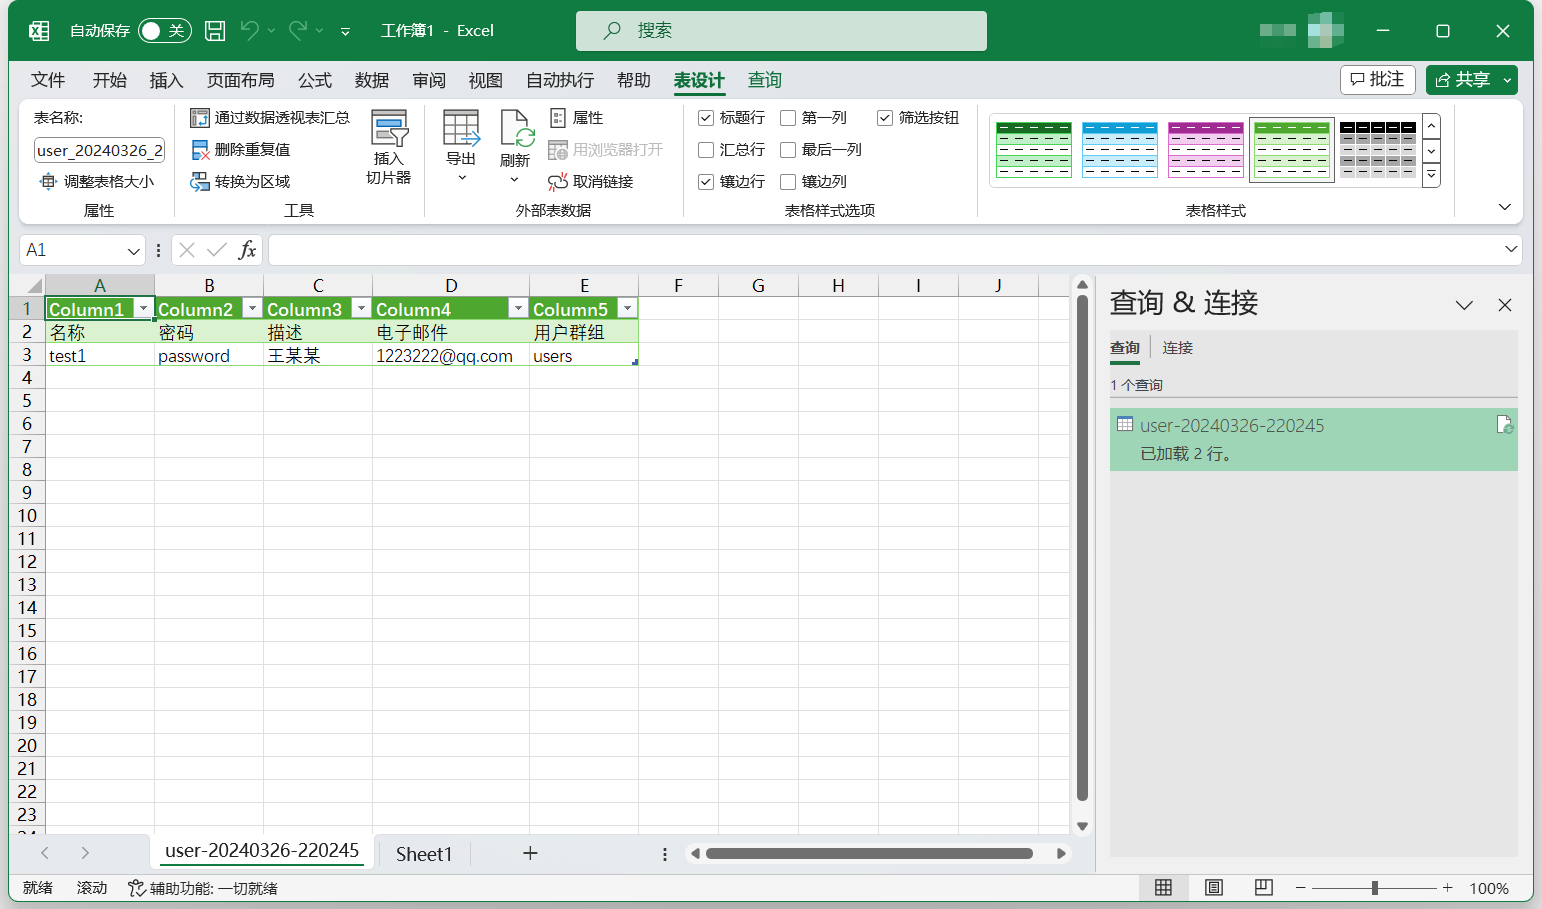Click zoom in plus in status bar
This screenshot has width=1542, height=909.
1447,888
